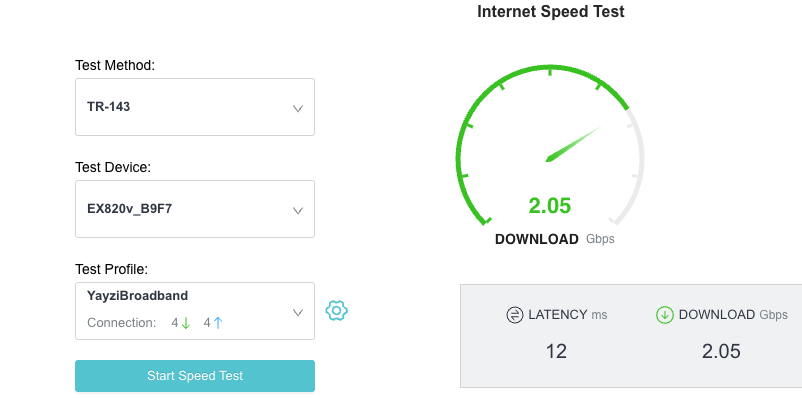Open the TR-143 test method combo box

pyautogui.click(x=195, y=107)
